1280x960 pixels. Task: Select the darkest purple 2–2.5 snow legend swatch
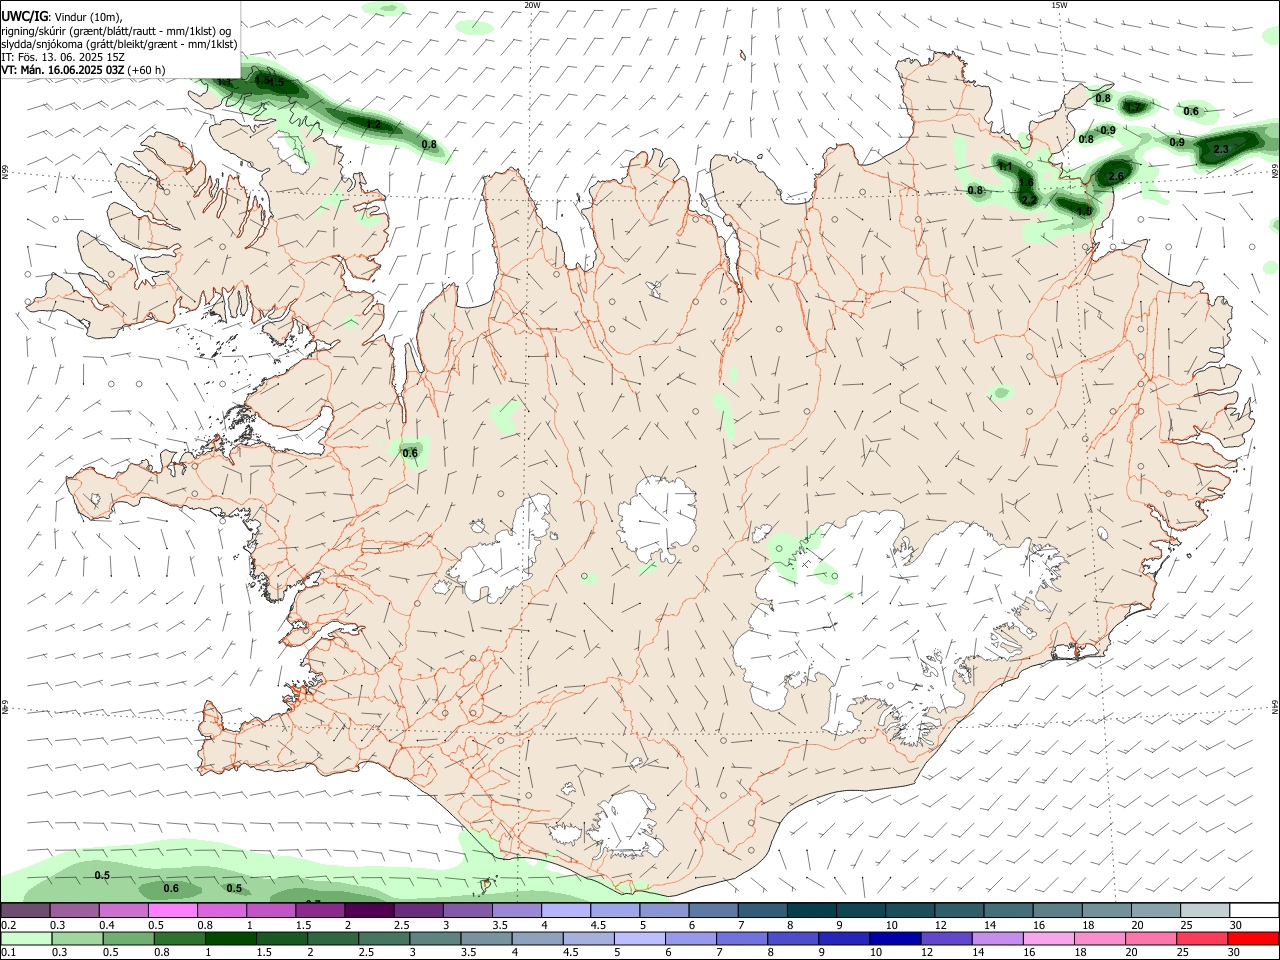(369, 911)
